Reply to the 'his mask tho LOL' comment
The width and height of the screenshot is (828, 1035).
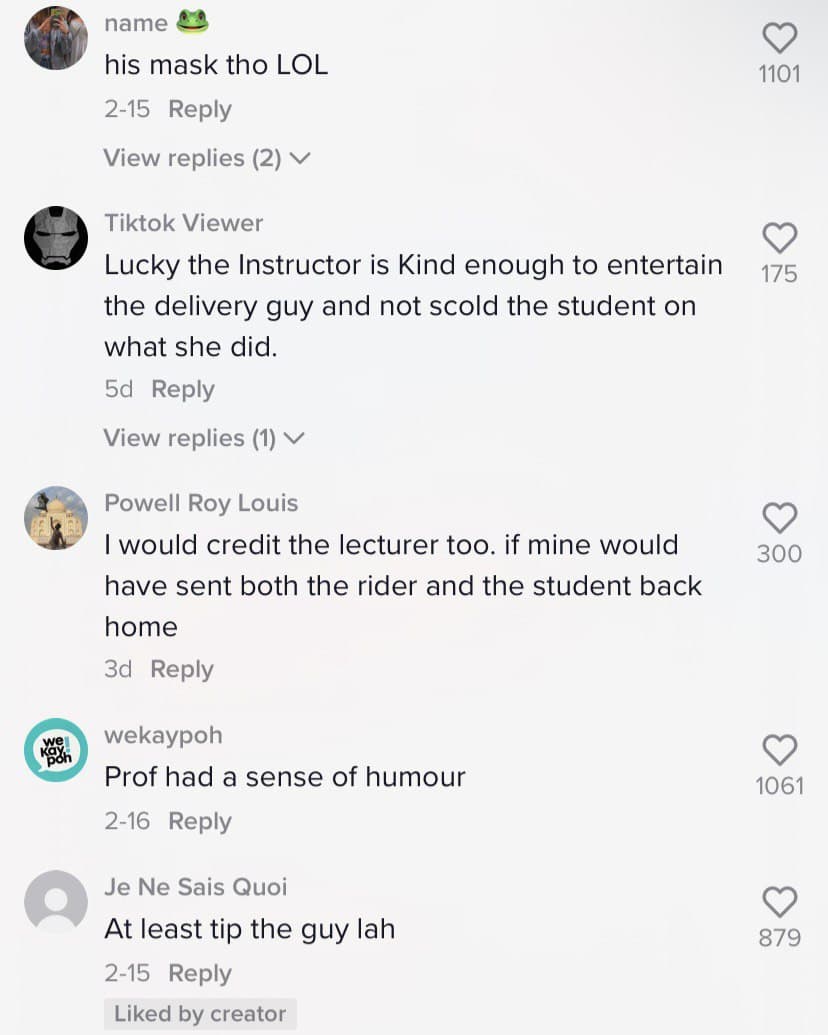200,109
